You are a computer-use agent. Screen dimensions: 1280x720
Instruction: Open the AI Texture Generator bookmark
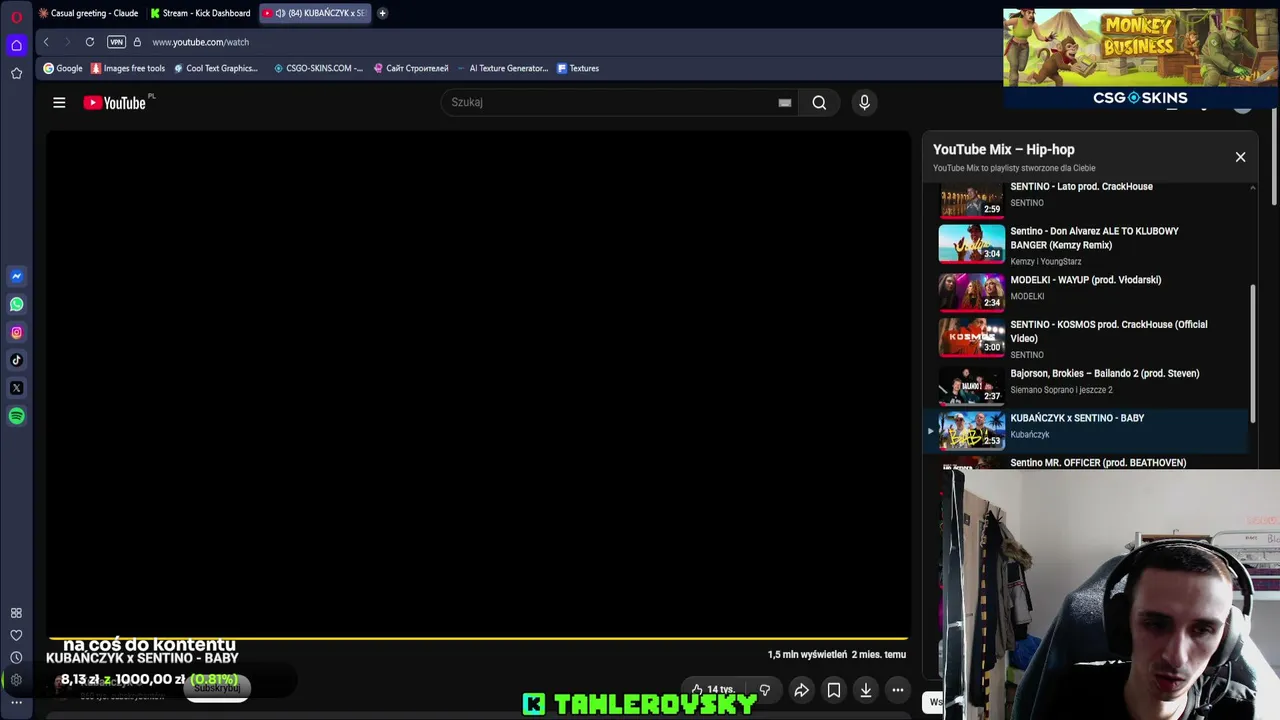[x=503, y=68]
